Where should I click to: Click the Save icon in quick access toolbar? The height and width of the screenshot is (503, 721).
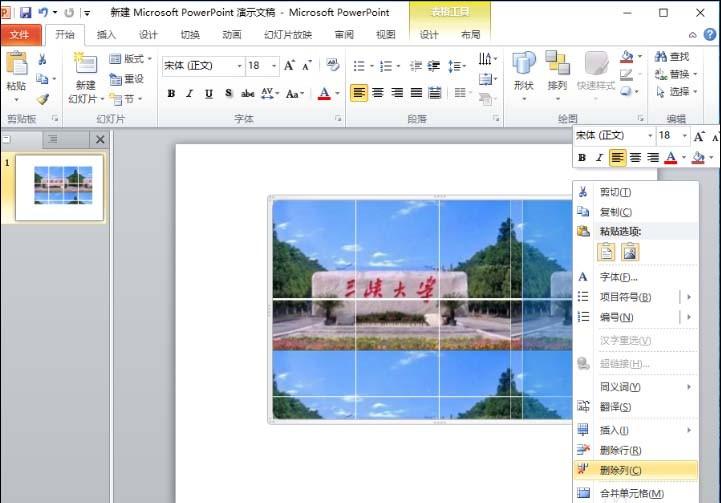(x=26, y=13)
